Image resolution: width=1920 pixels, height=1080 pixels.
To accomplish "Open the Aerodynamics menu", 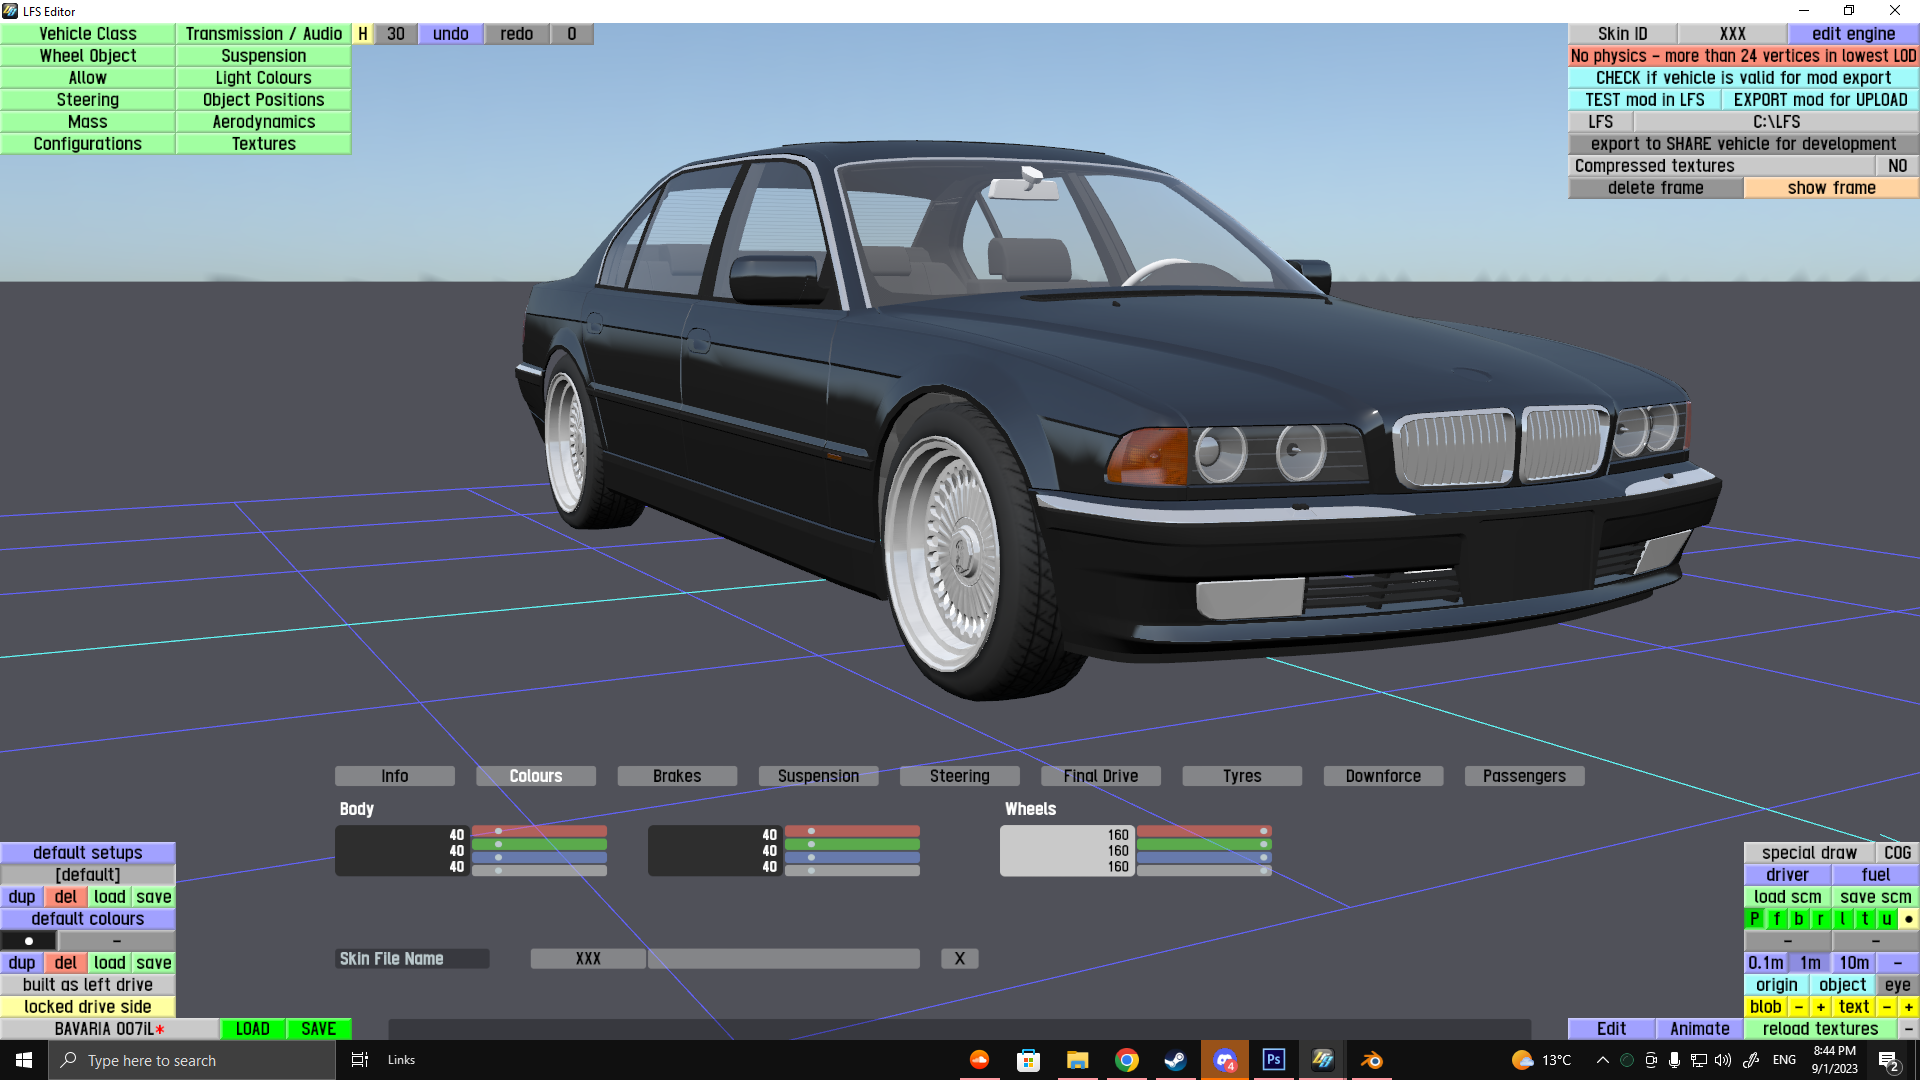I will click(263, 122).
